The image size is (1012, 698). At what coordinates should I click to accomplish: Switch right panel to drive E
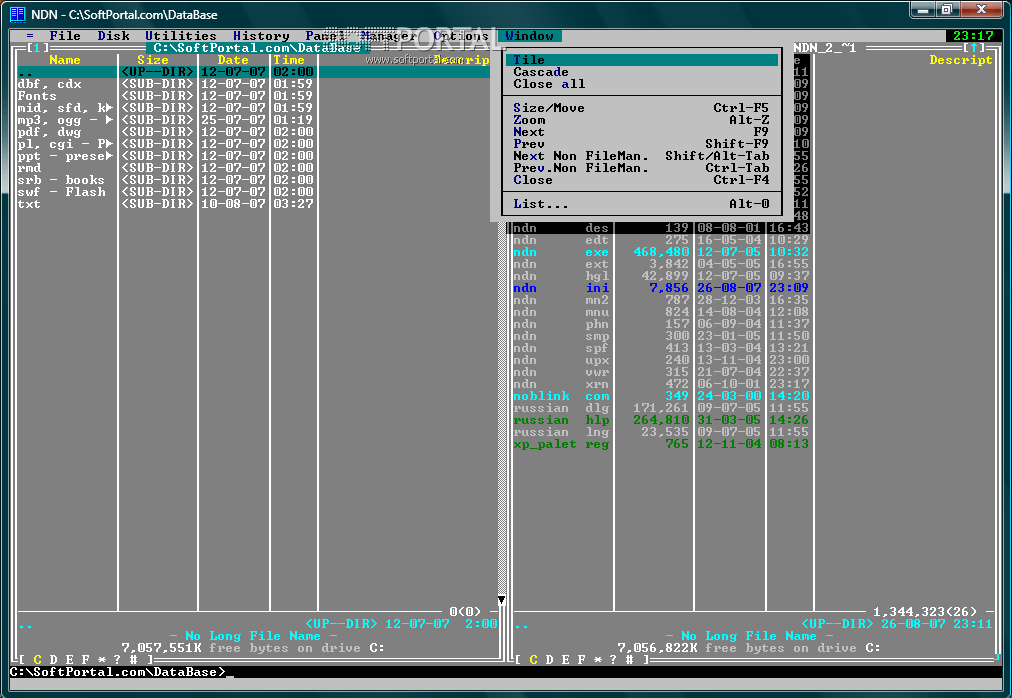point(565,659)
